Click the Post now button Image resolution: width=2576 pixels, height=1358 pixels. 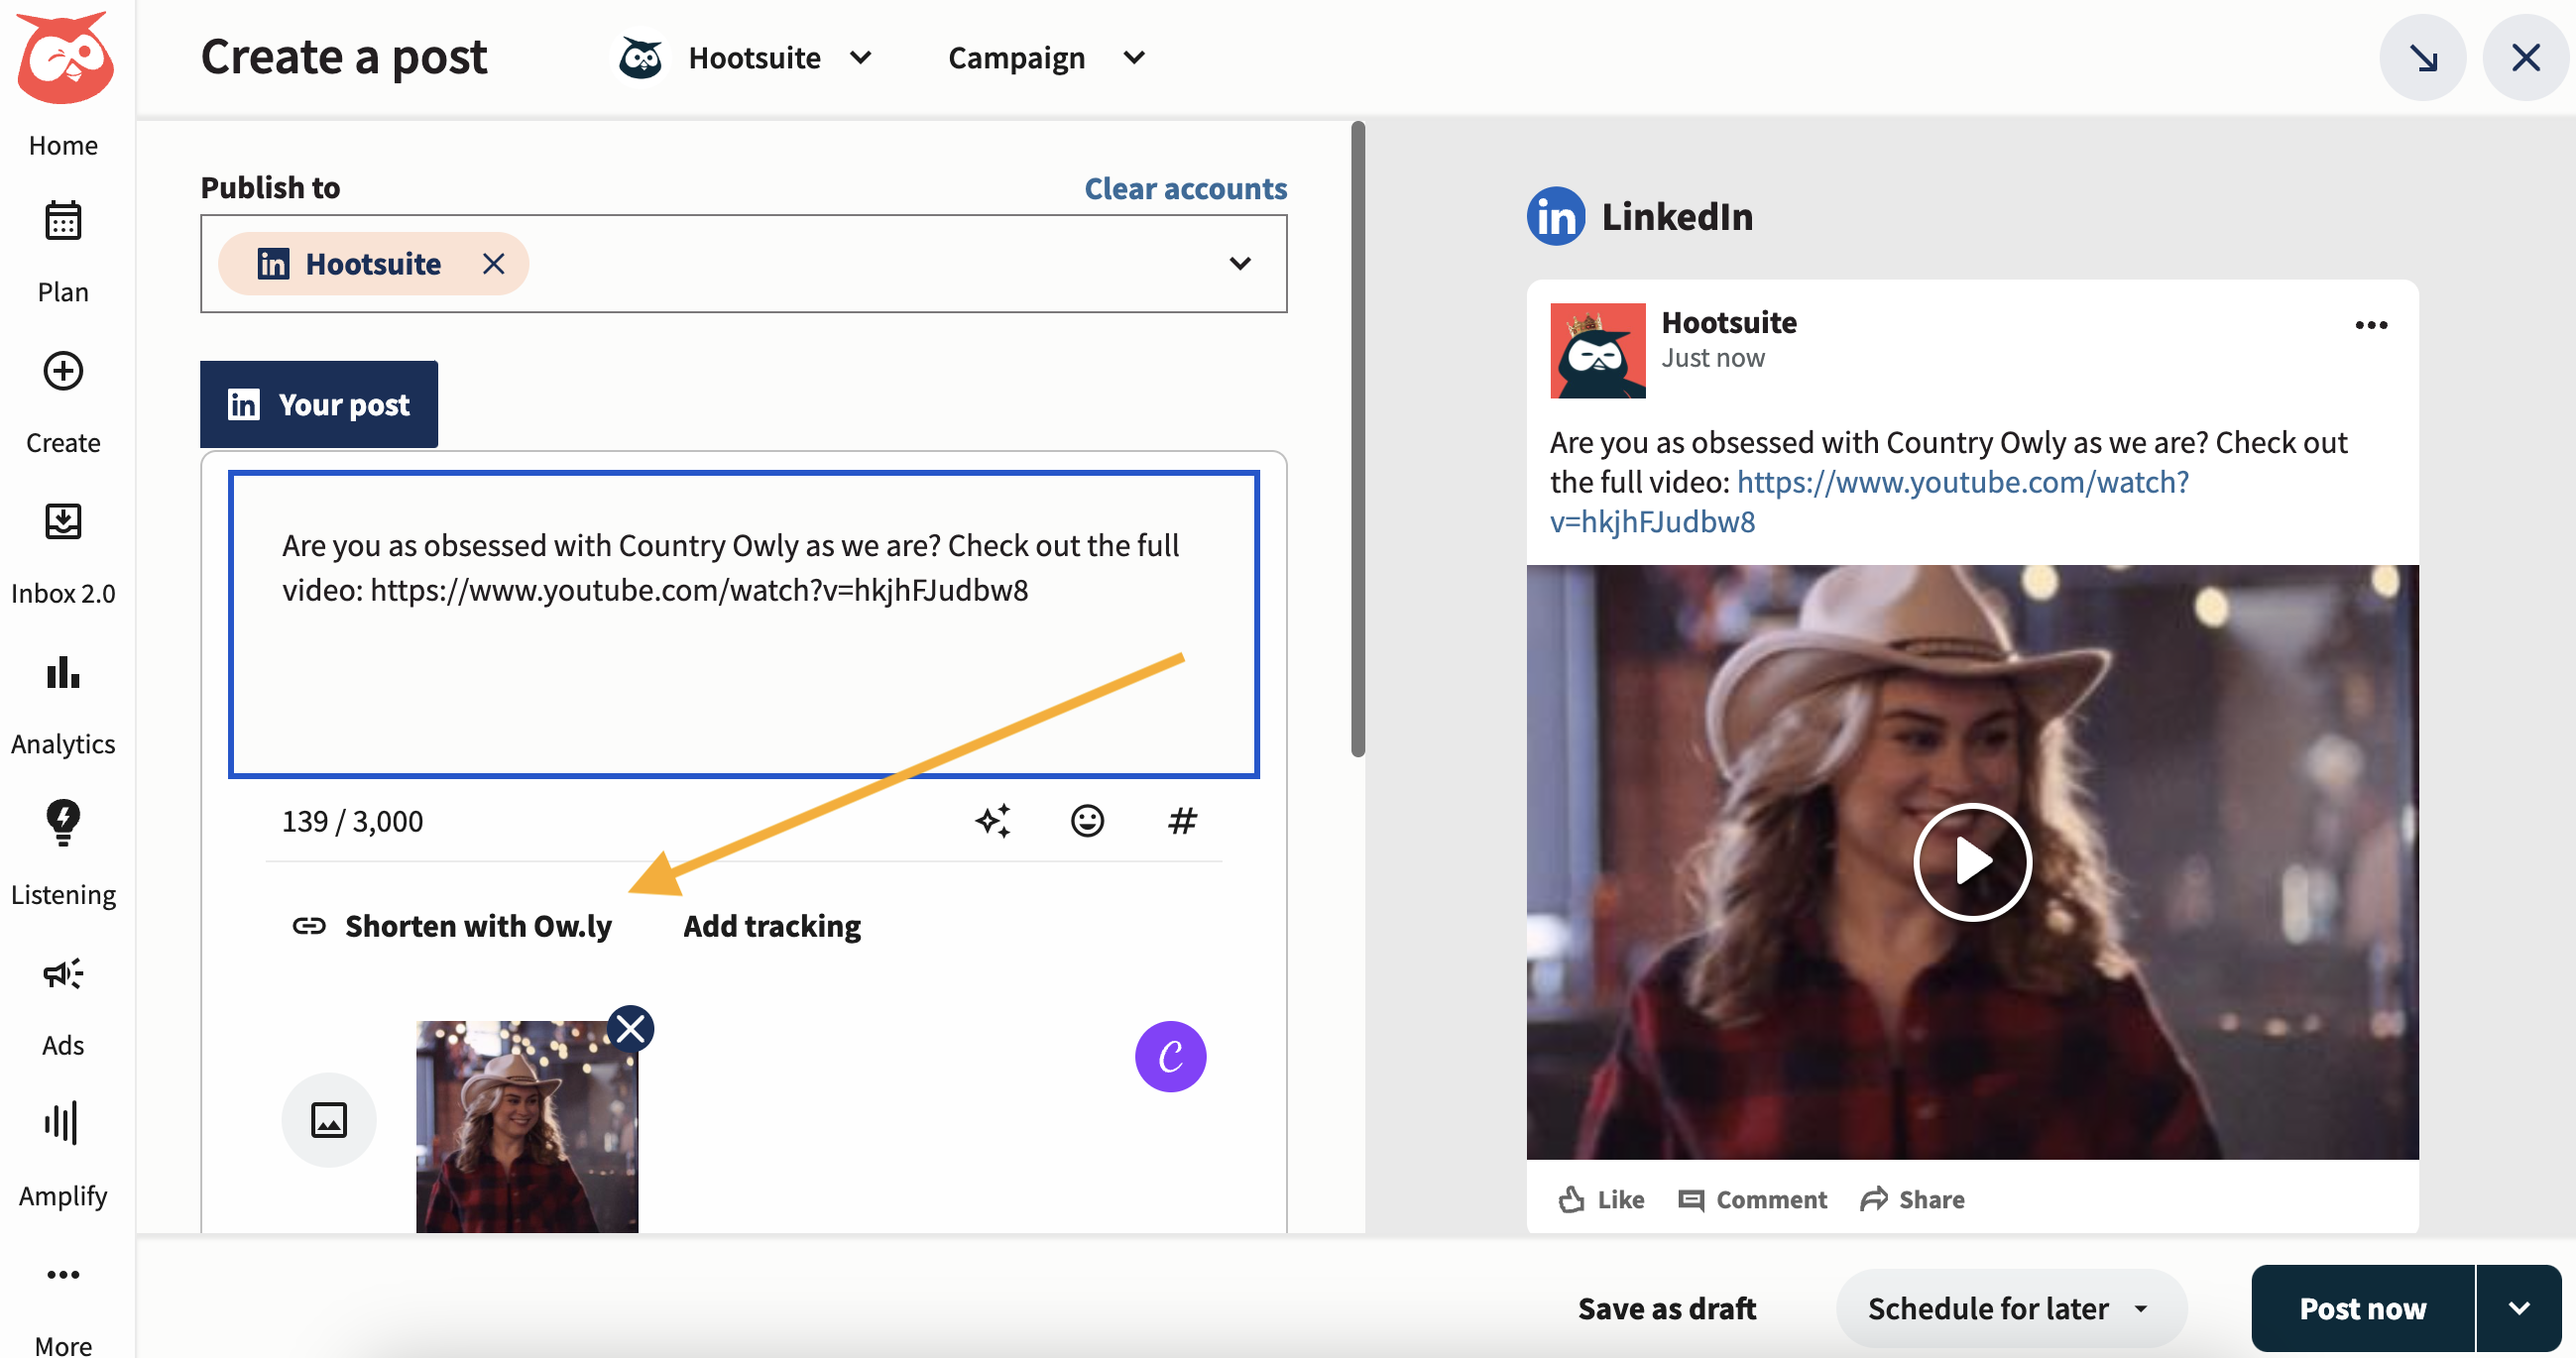[x=2362, y=1308]
